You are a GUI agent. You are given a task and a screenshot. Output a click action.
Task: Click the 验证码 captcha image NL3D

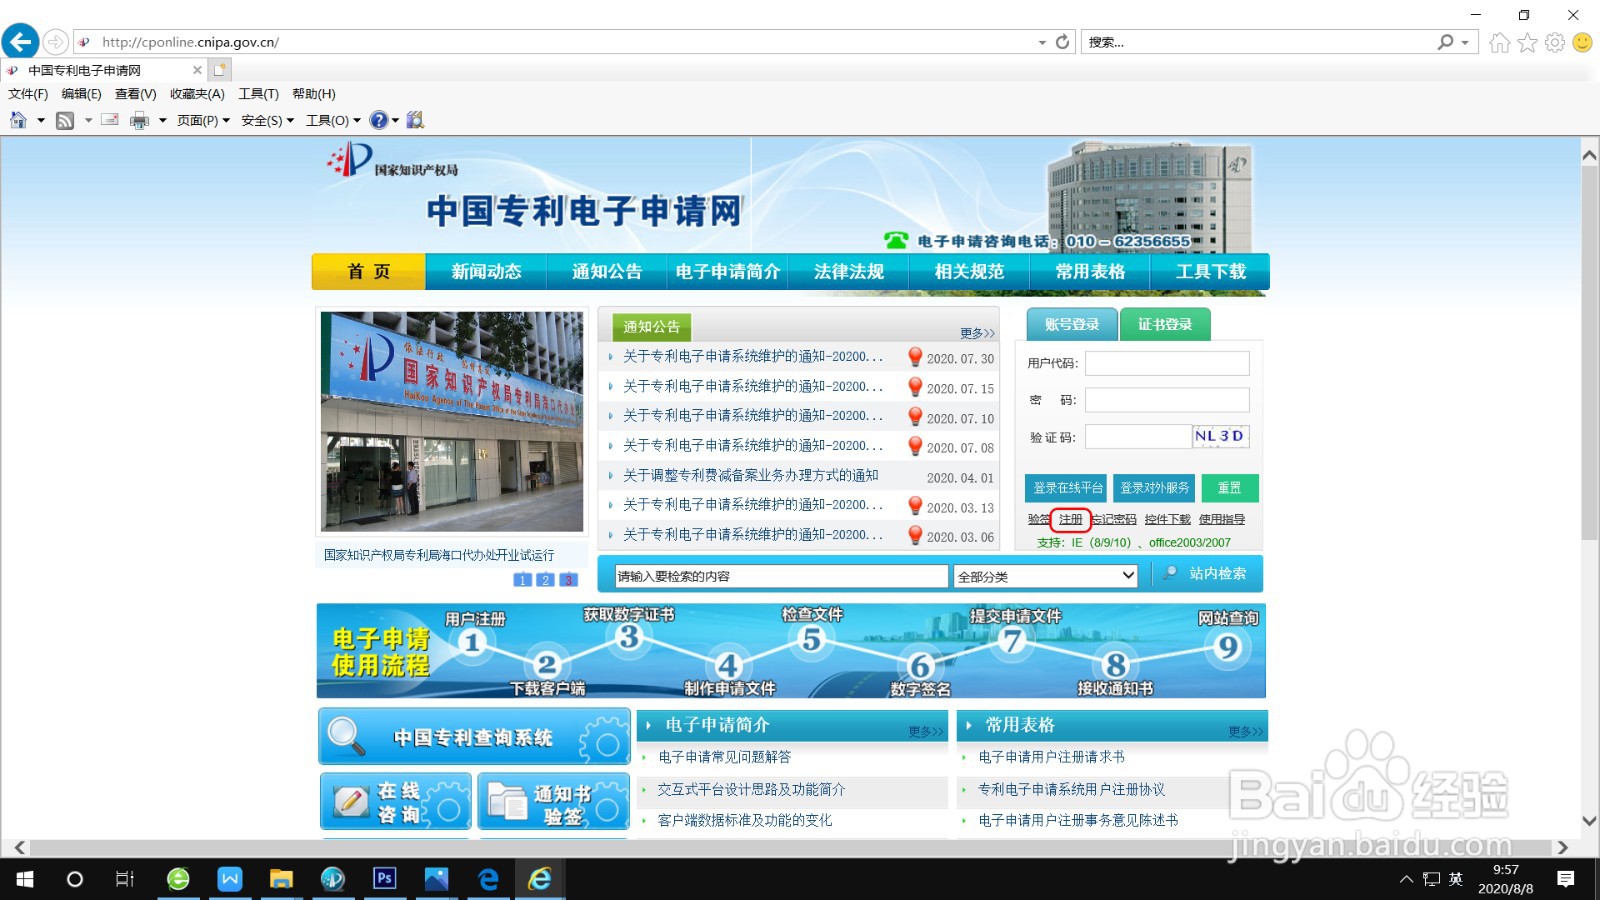pyautogui.click(x=1220, y=436)
